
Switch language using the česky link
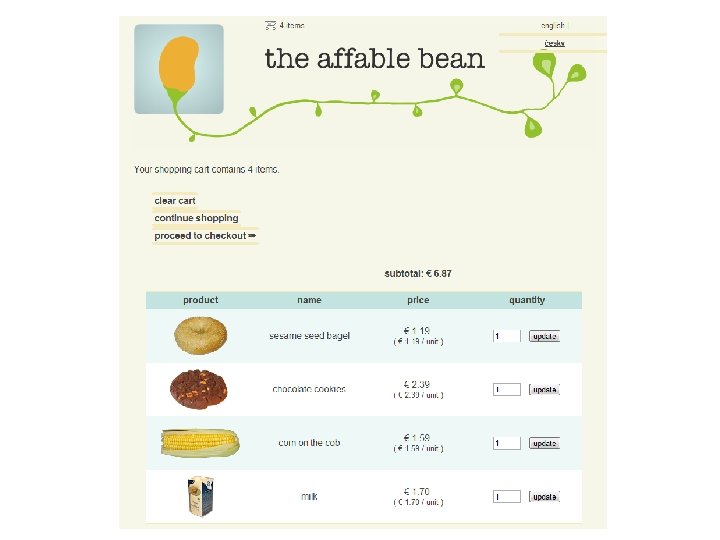[x=554, y=43]
